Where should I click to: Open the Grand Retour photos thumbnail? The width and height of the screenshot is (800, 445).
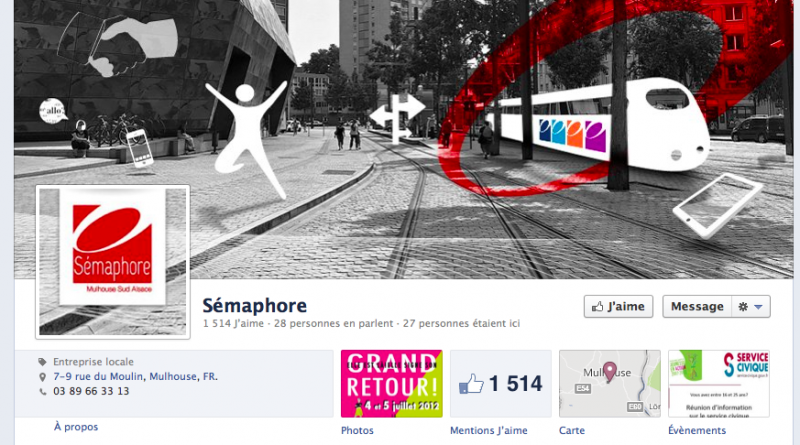391,384
